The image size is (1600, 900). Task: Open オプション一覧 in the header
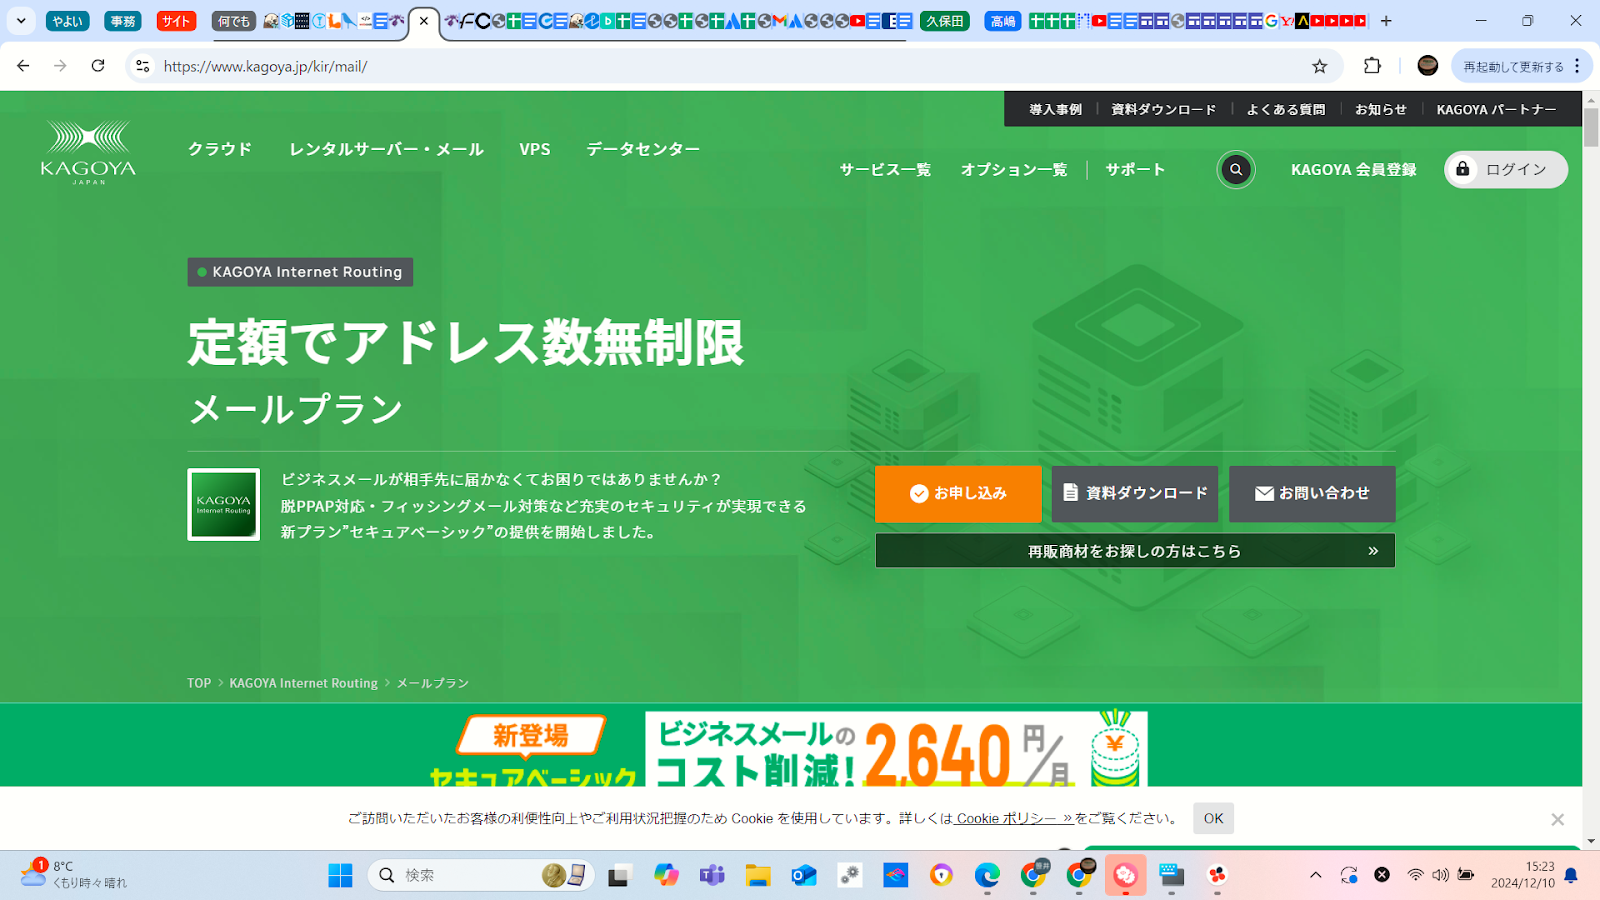pos(1014,170)
